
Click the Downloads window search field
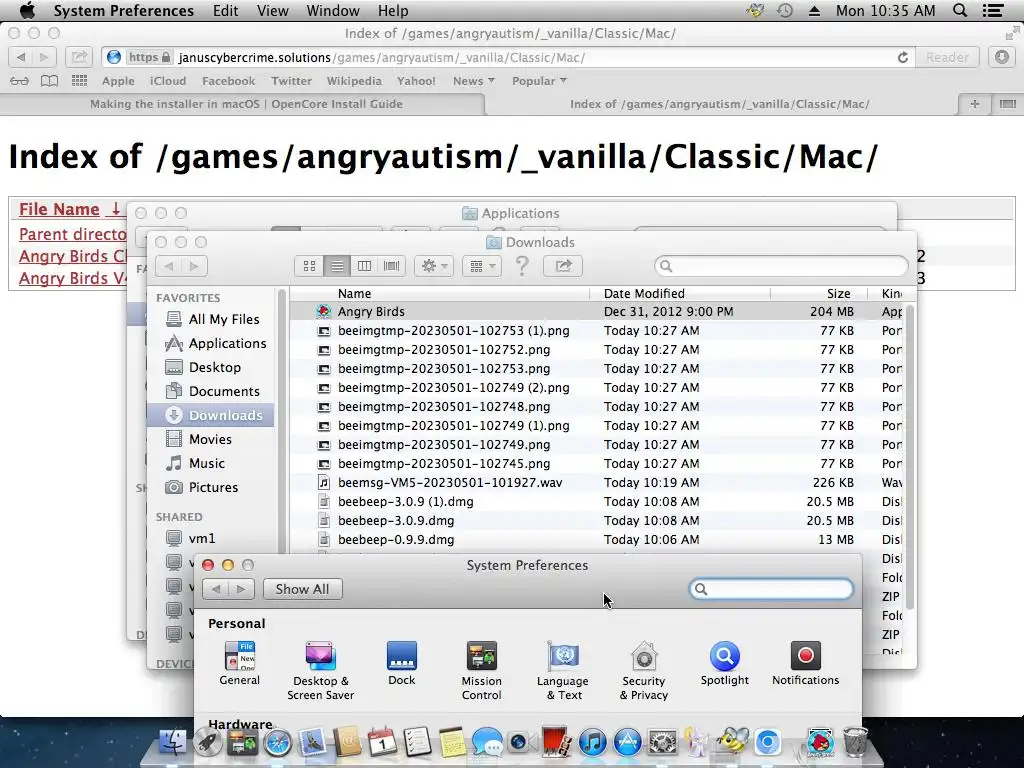(781, 266)
